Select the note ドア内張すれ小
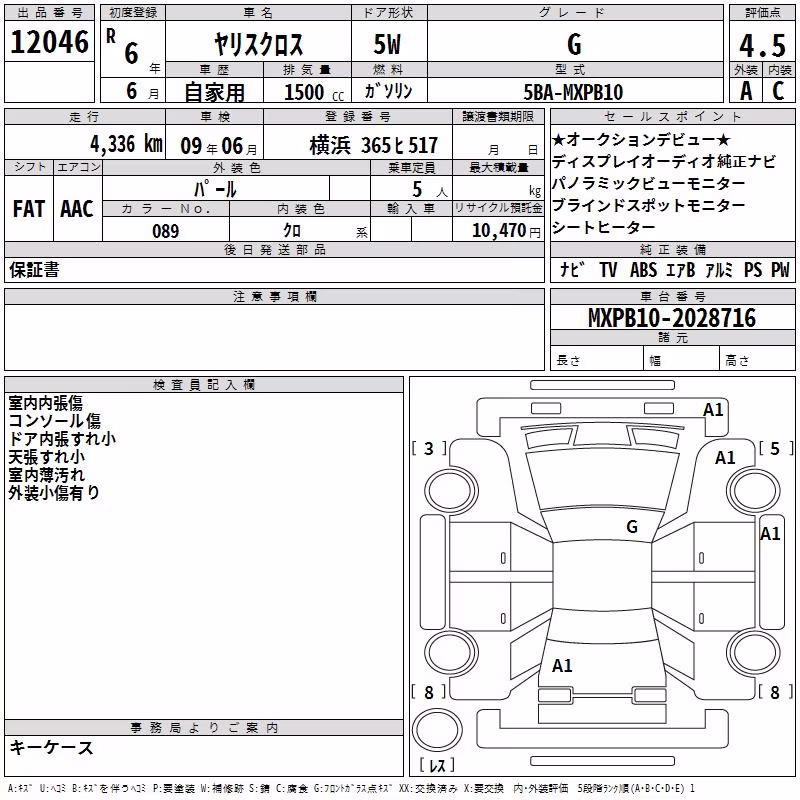This screenshot has width=800, height=800. [62, 439]
